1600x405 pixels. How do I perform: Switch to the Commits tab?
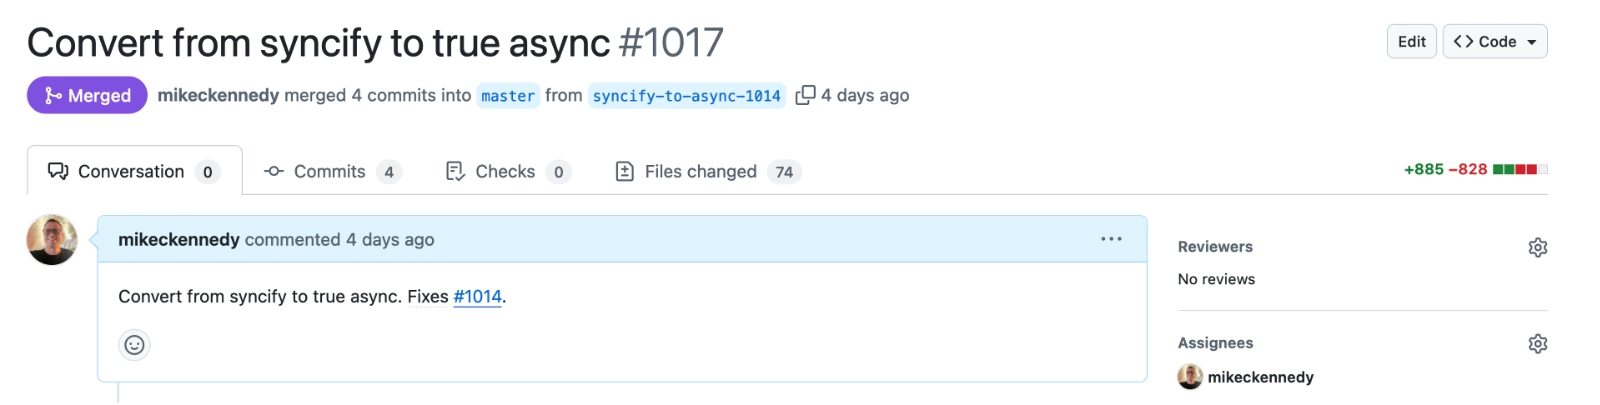point(332,171)
